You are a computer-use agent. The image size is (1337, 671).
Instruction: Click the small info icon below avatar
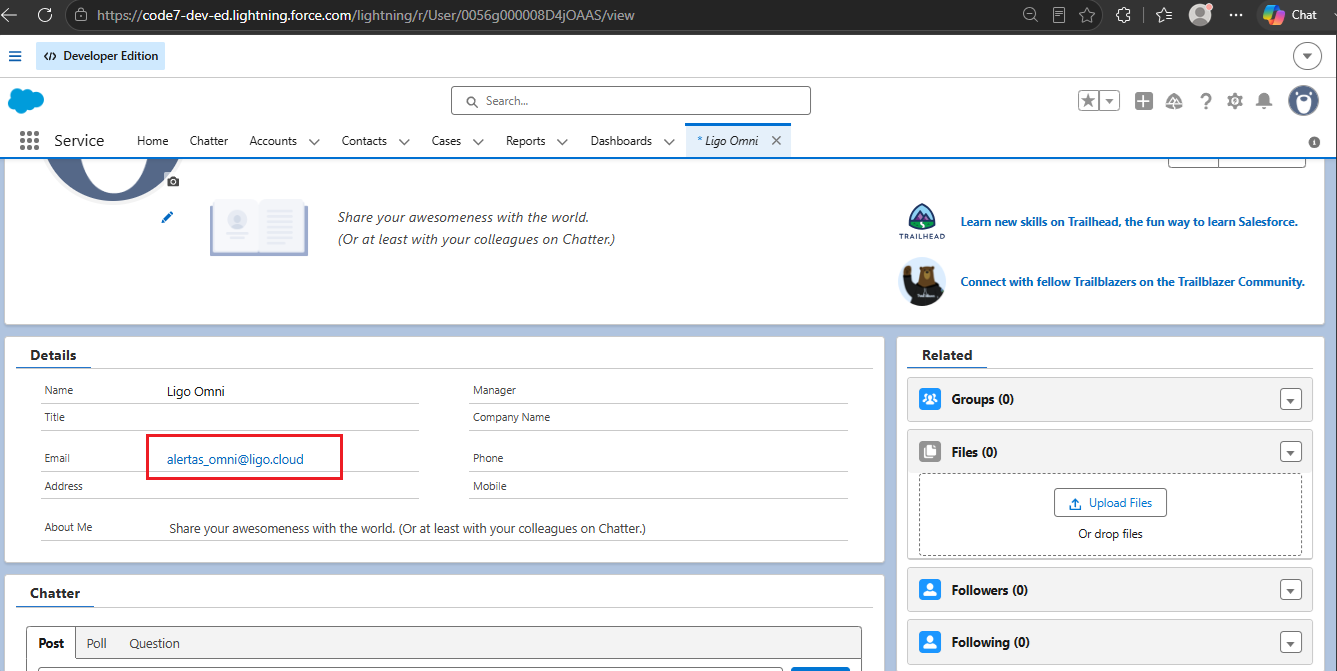[1315, 142]
